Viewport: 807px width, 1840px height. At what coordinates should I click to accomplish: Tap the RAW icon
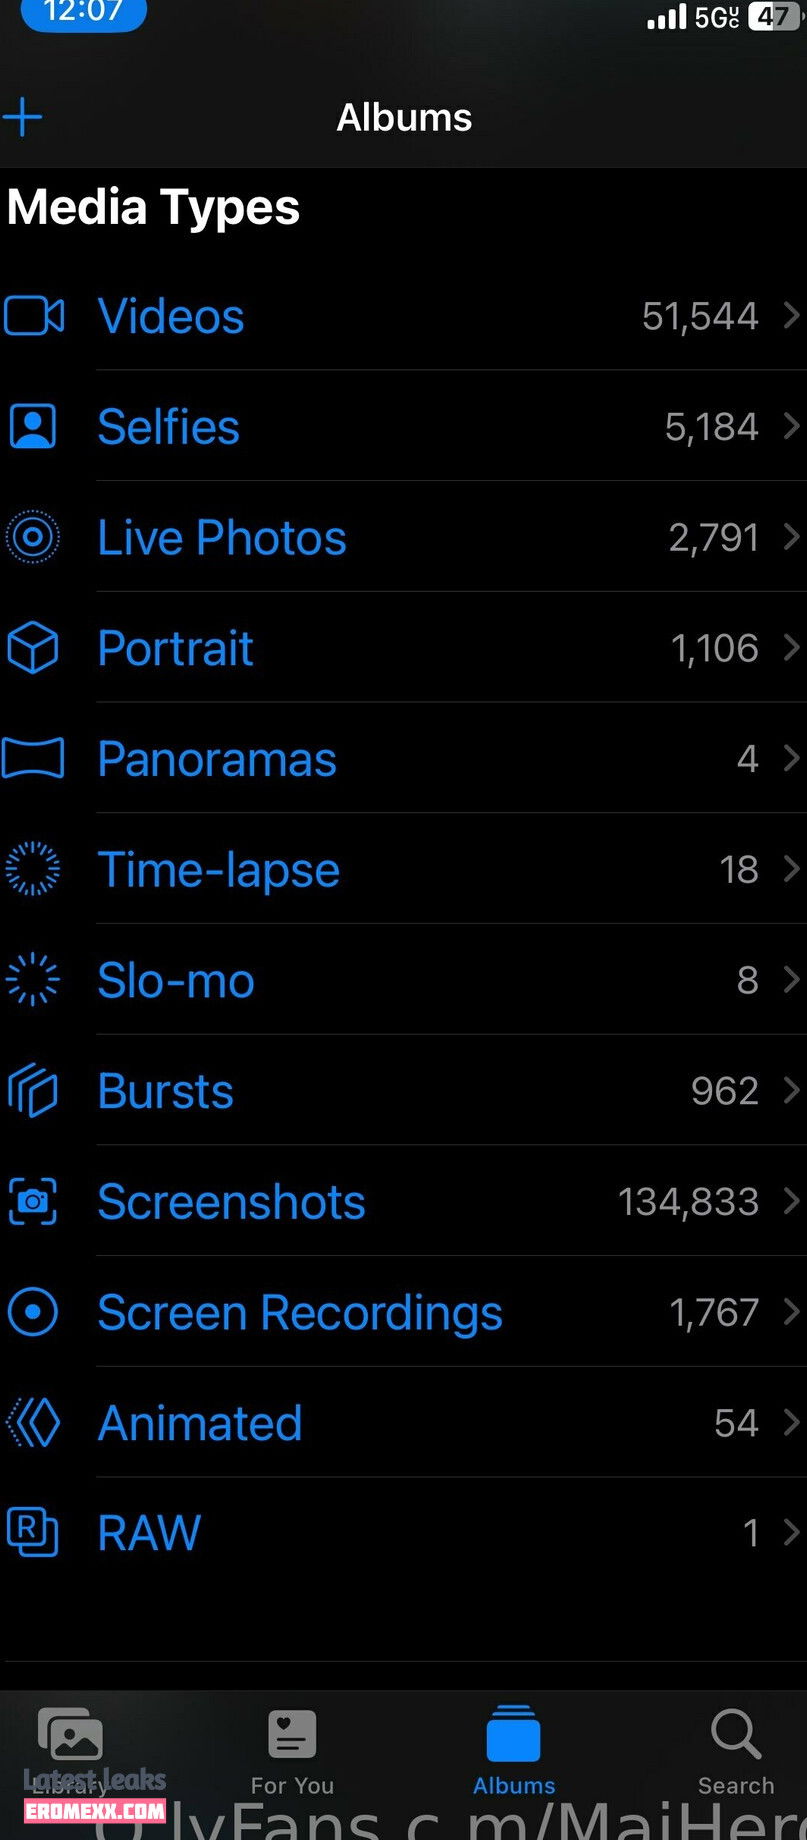click(x=33, y=1532)
